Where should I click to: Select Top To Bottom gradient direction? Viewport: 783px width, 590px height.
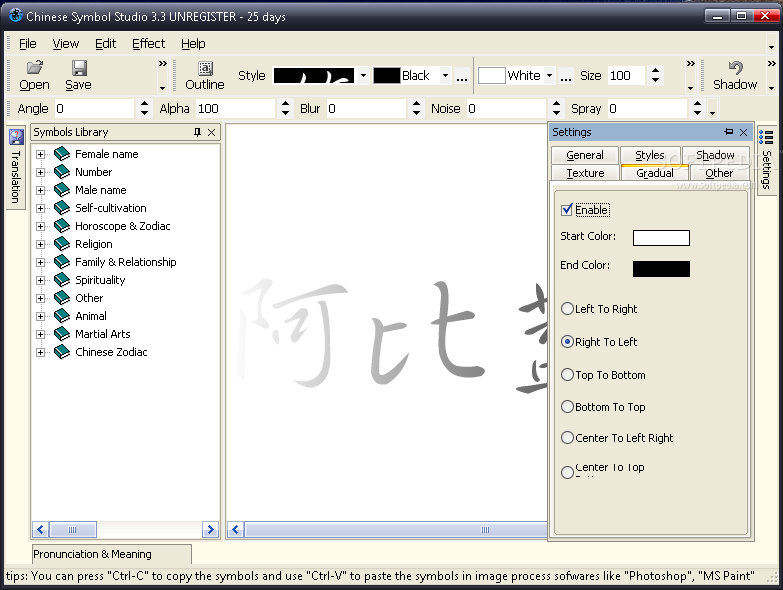(x=567, y=374)
